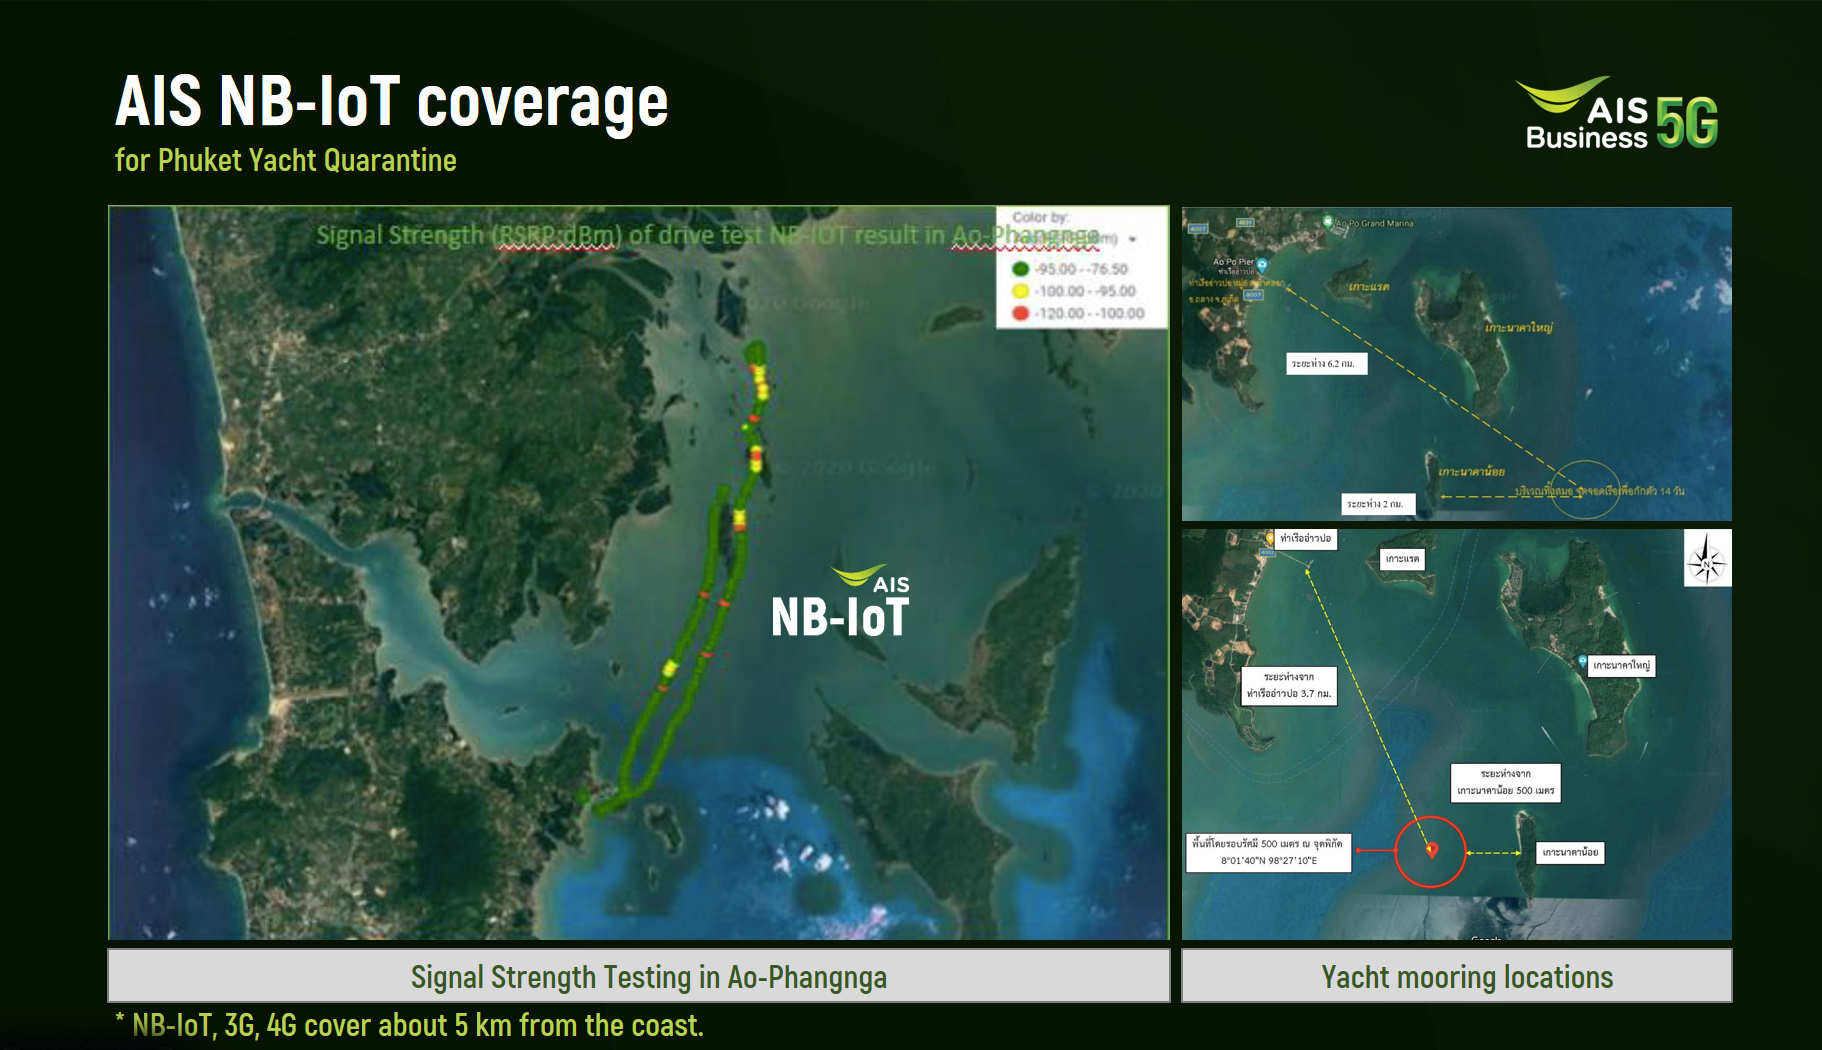
Task: Click green legend dot for -95.00 to -76.50
Action: [1020, 269]
